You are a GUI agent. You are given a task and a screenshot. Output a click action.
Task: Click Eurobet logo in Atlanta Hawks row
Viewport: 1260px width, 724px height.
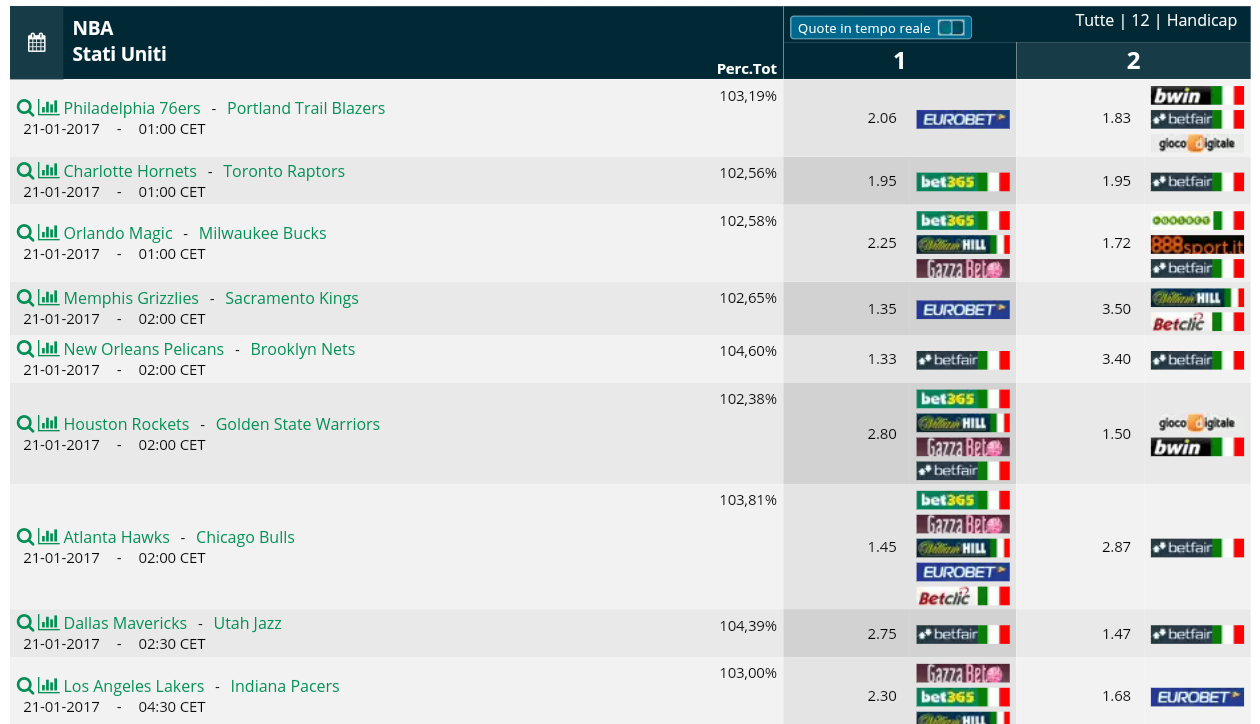(x=963, y=572)
